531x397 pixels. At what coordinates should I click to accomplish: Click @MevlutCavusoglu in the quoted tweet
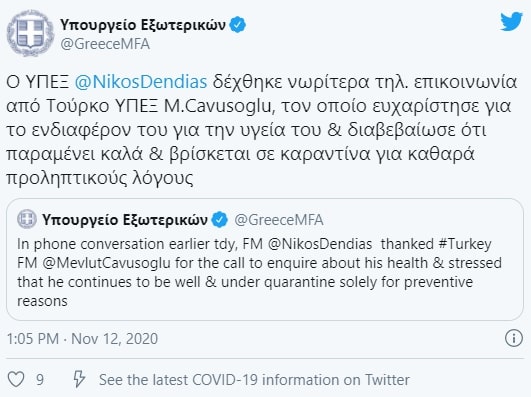tap(107, 263)
